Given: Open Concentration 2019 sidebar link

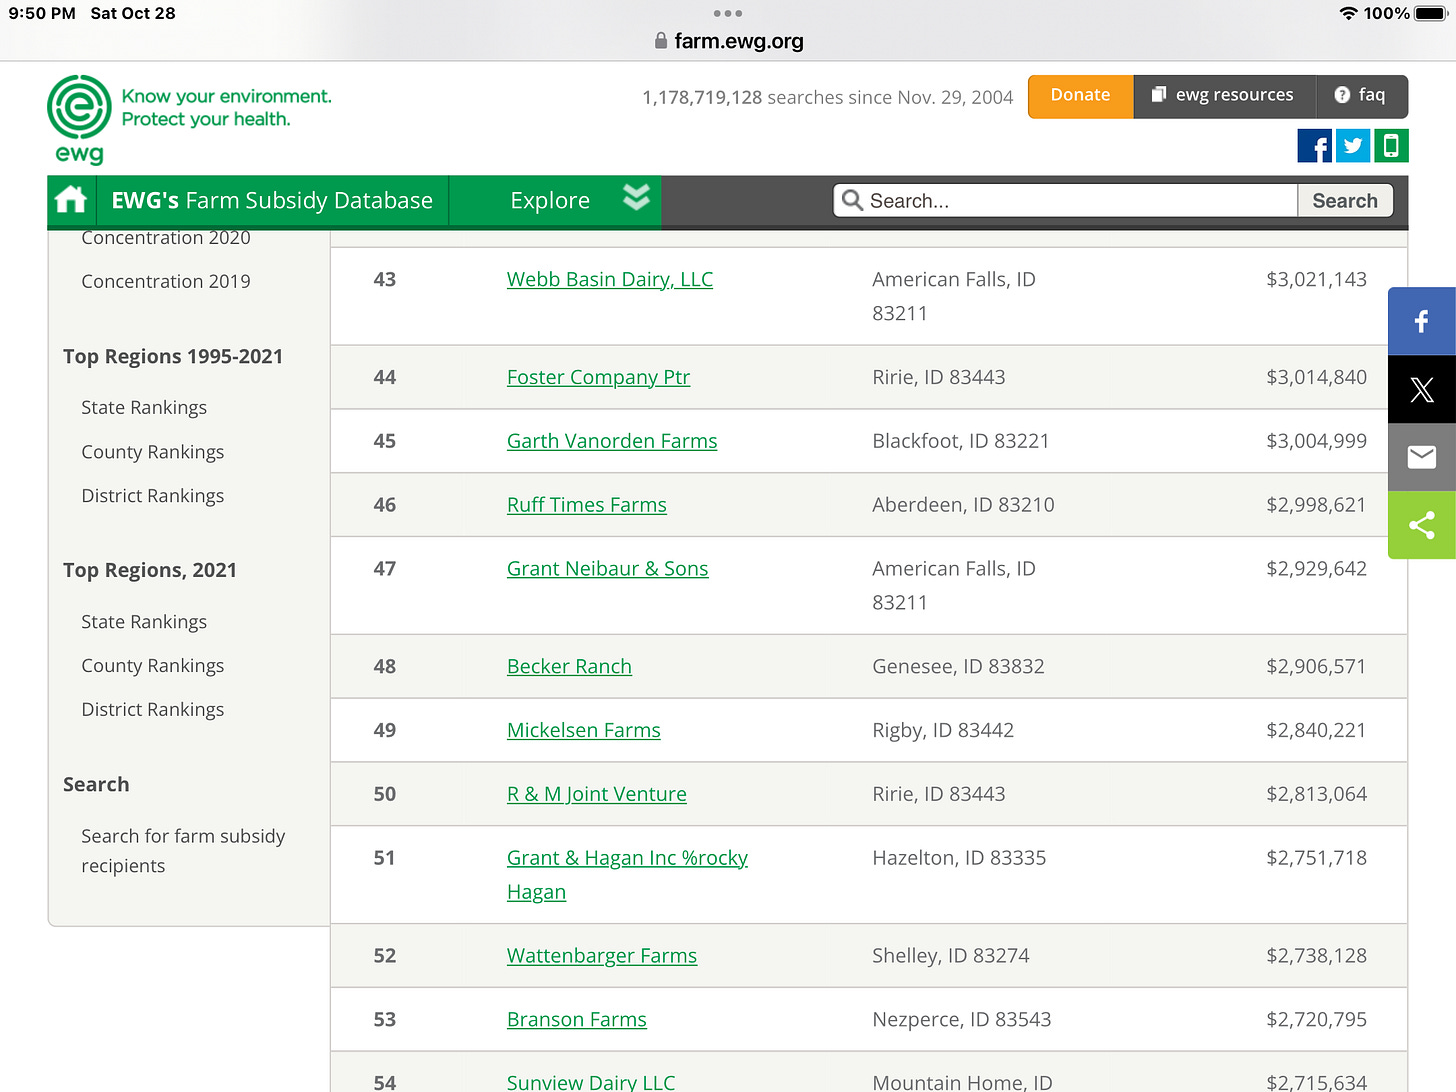Looking at the screenshot, I should (166, 281).
